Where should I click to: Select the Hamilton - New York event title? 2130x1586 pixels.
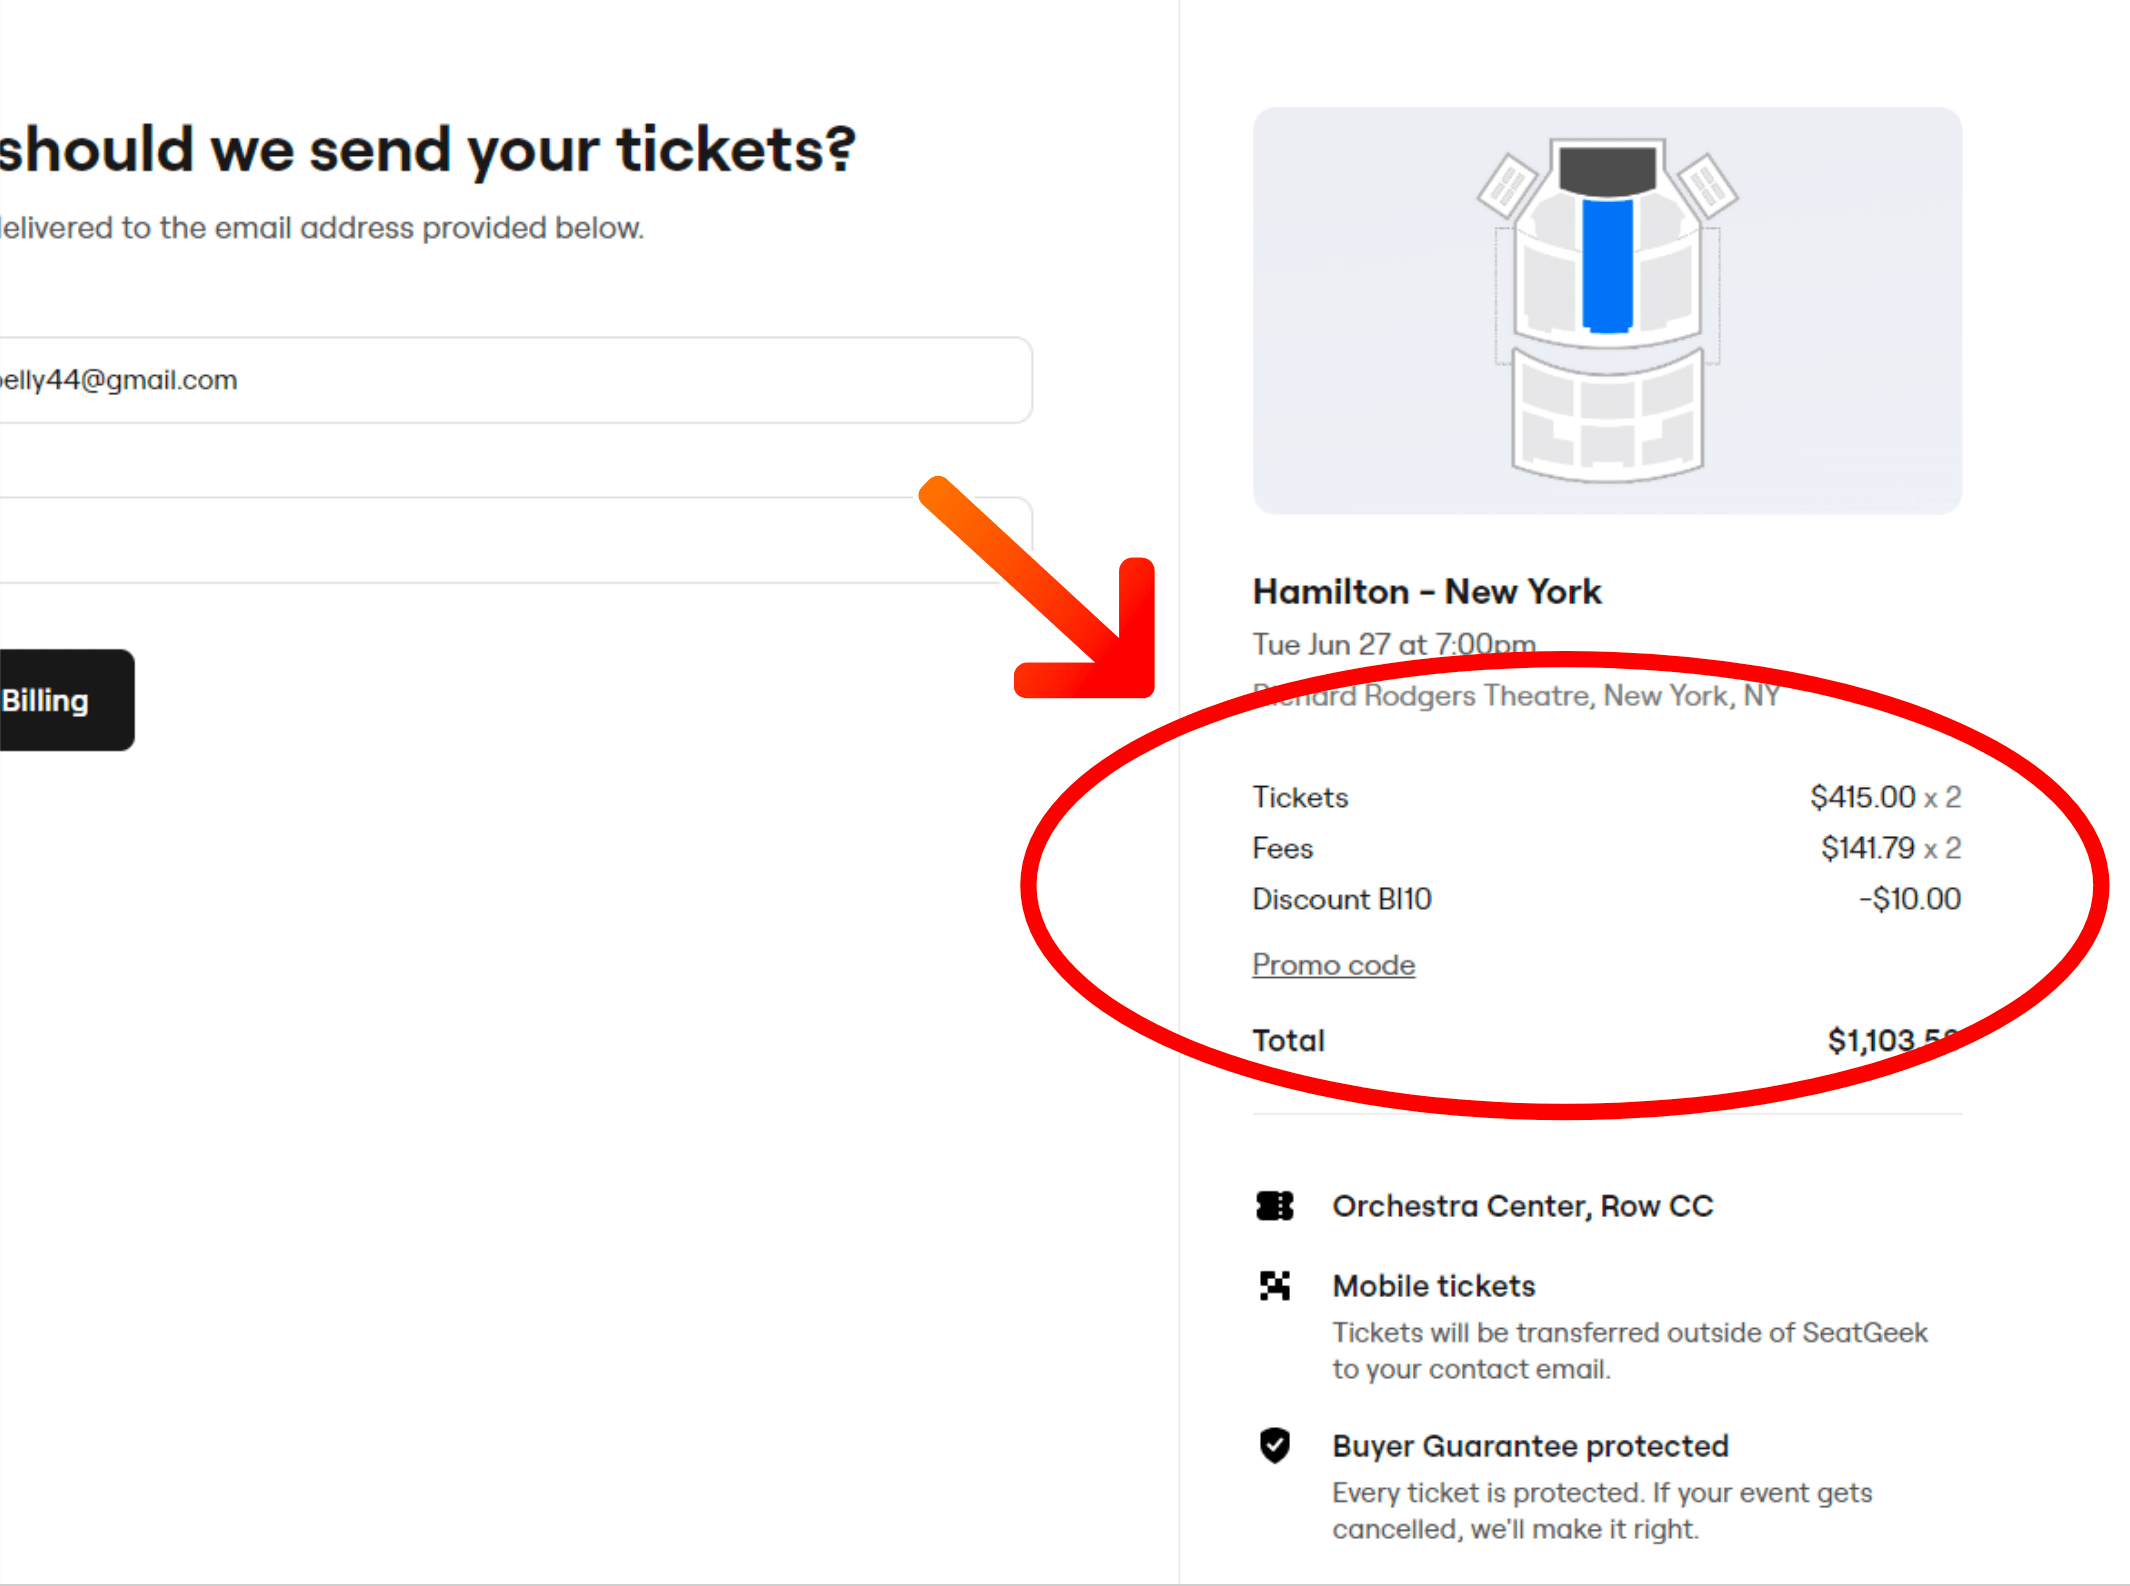(x=1427, y=591)
